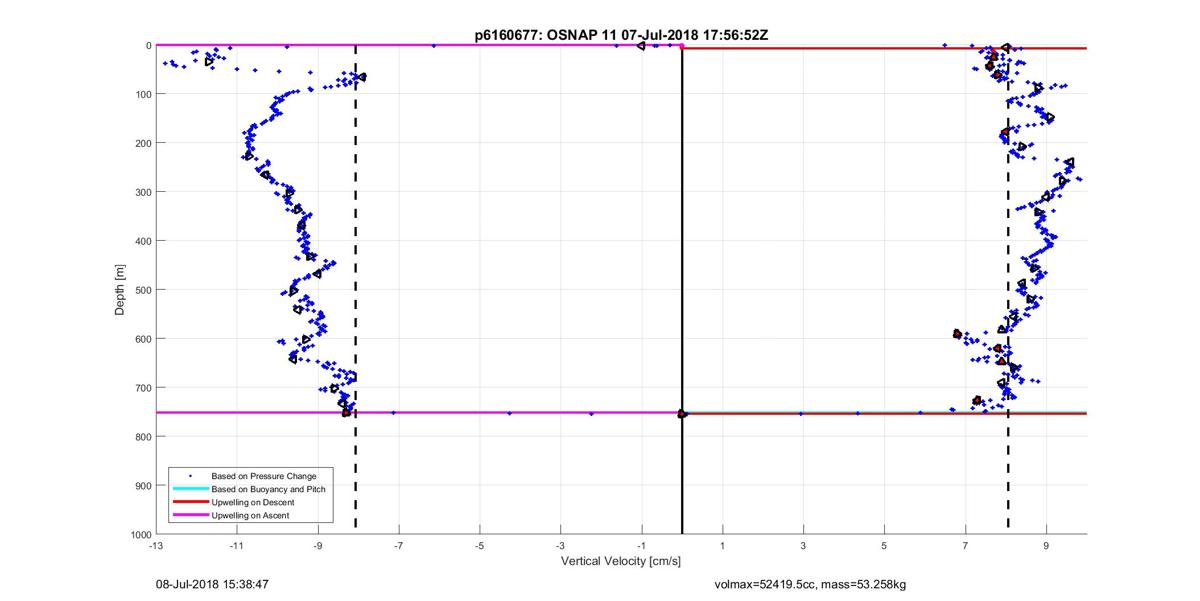The height and width of the screenshot is (601, 1200).
Task: Click the velocity tick label -9
Action: click(318, 547)
